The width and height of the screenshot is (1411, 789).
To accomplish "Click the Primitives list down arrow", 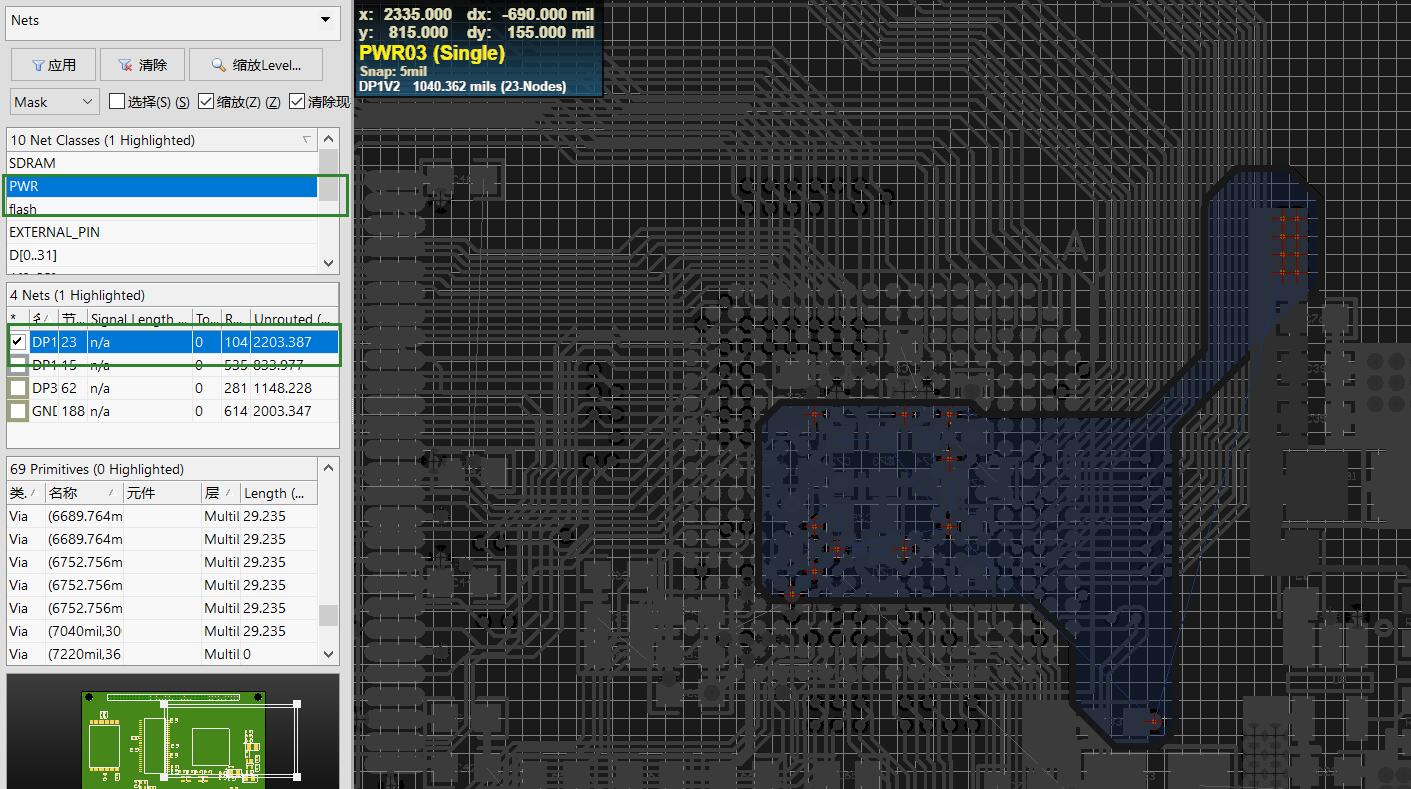I will [x=329, y=654].
